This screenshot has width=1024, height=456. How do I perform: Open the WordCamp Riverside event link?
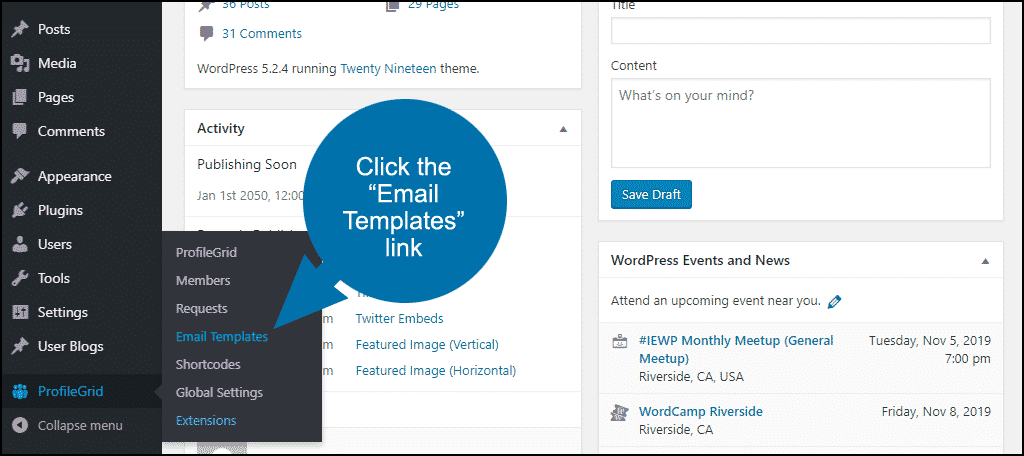pos(701,412)
